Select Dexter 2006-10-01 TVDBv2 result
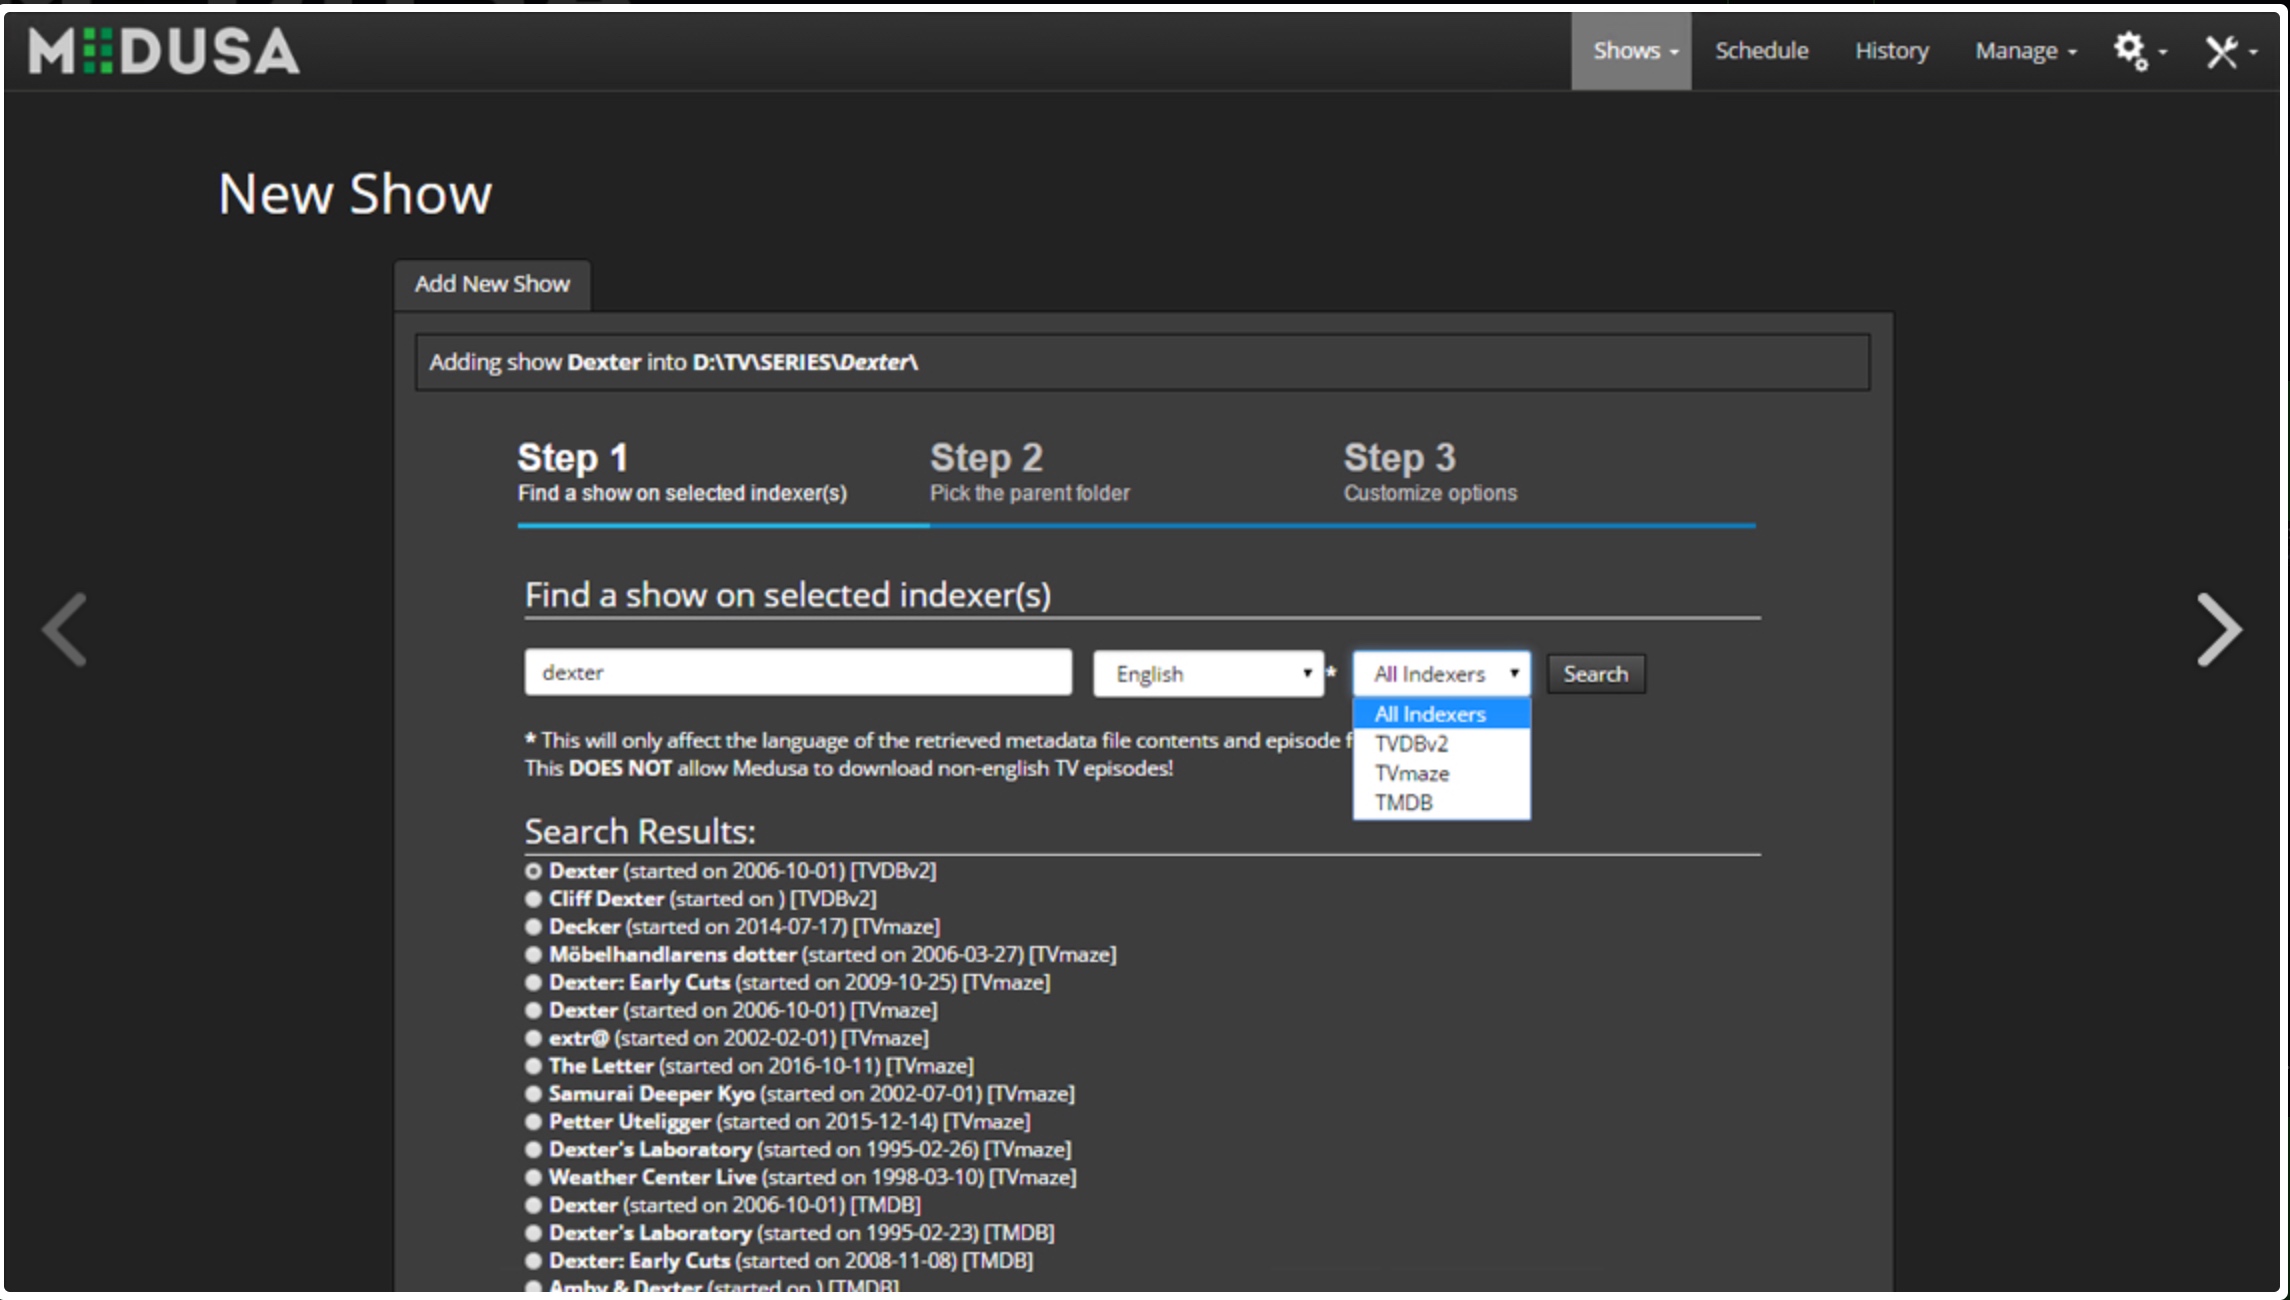2290x1300 pixels. (x=533, y=871)
